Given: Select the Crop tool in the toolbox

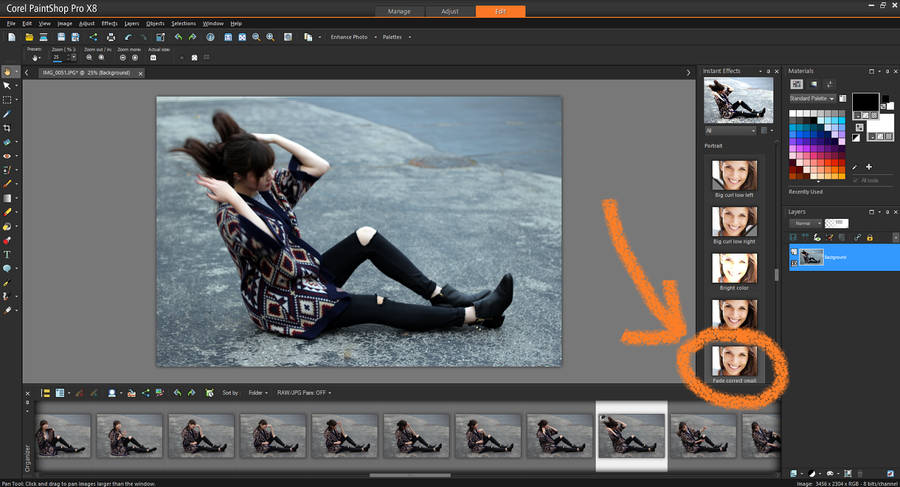Looking at the screenshot, I should point(7,129).
